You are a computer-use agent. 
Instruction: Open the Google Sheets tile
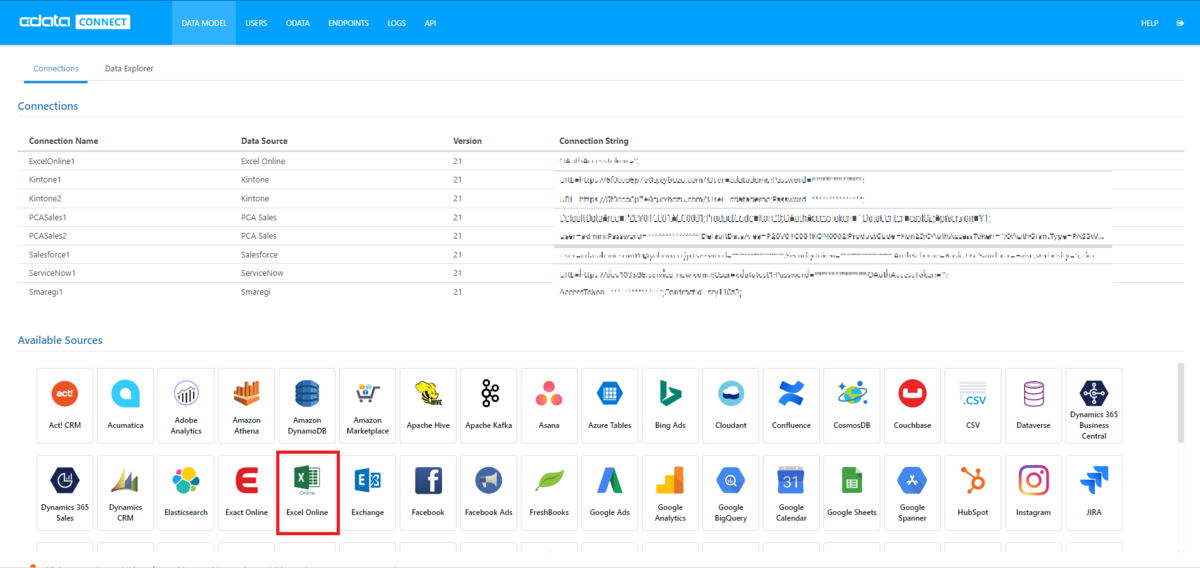pos(852,493)
